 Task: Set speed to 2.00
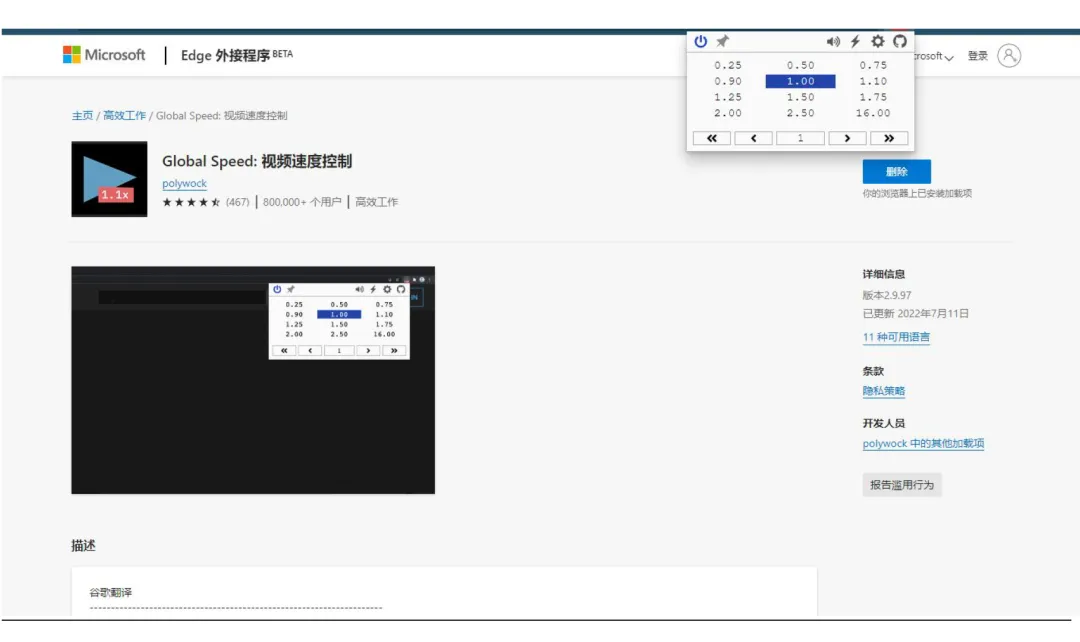click(x=728, y=113)
